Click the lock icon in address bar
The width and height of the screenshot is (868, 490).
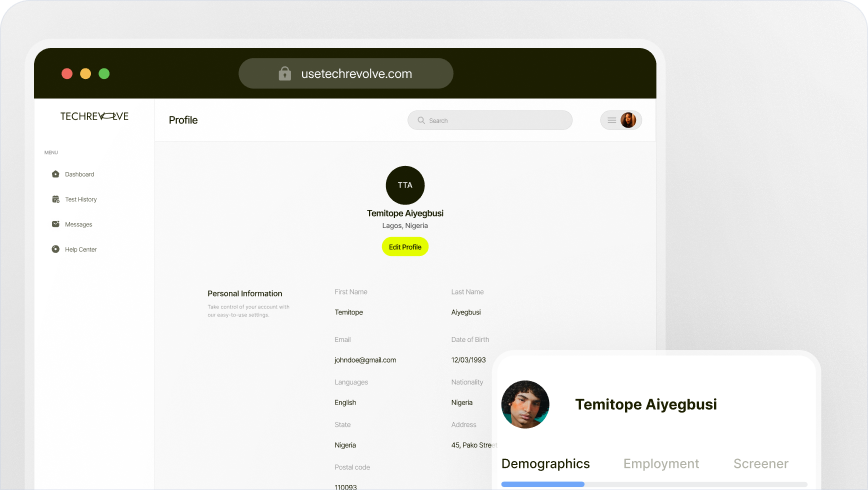(x=285, y=73)
